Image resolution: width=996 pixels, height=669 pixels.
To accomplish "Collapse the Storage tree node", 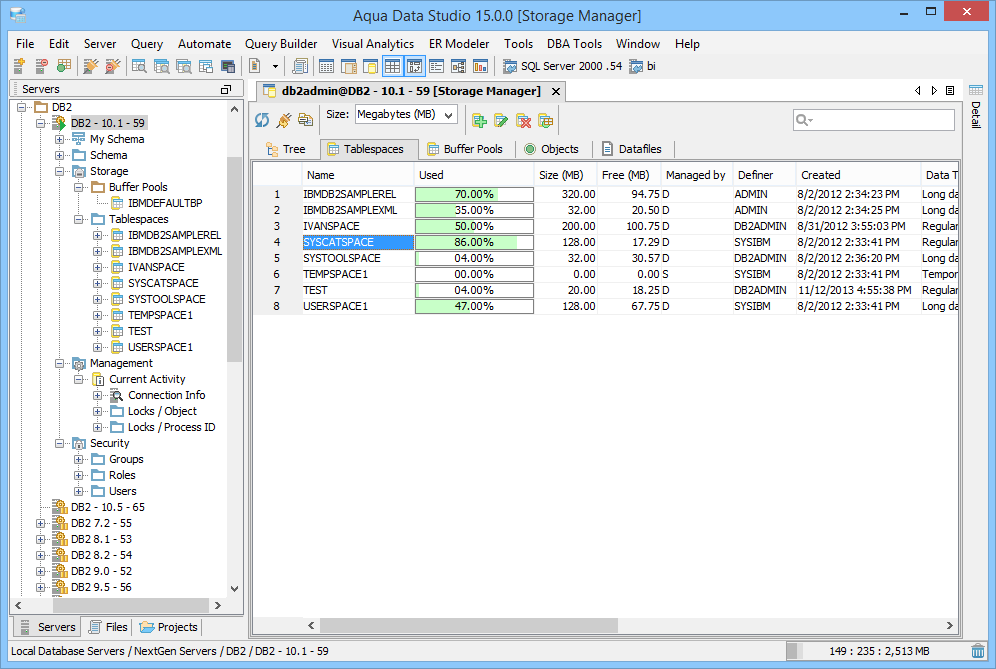I will coord(59,172).
